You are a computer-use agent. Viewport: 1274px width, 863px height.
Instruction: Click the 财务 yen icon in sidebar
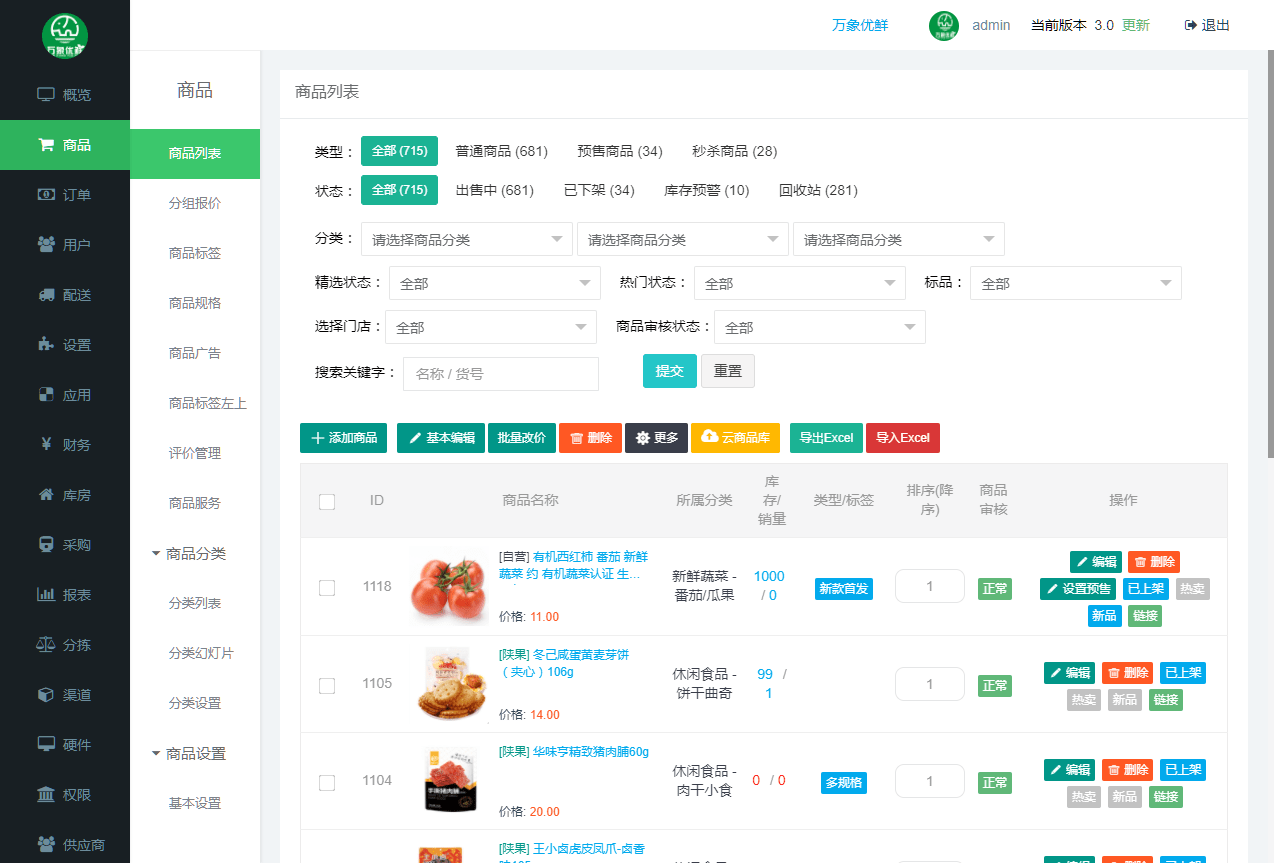click(x=45, y=445)
